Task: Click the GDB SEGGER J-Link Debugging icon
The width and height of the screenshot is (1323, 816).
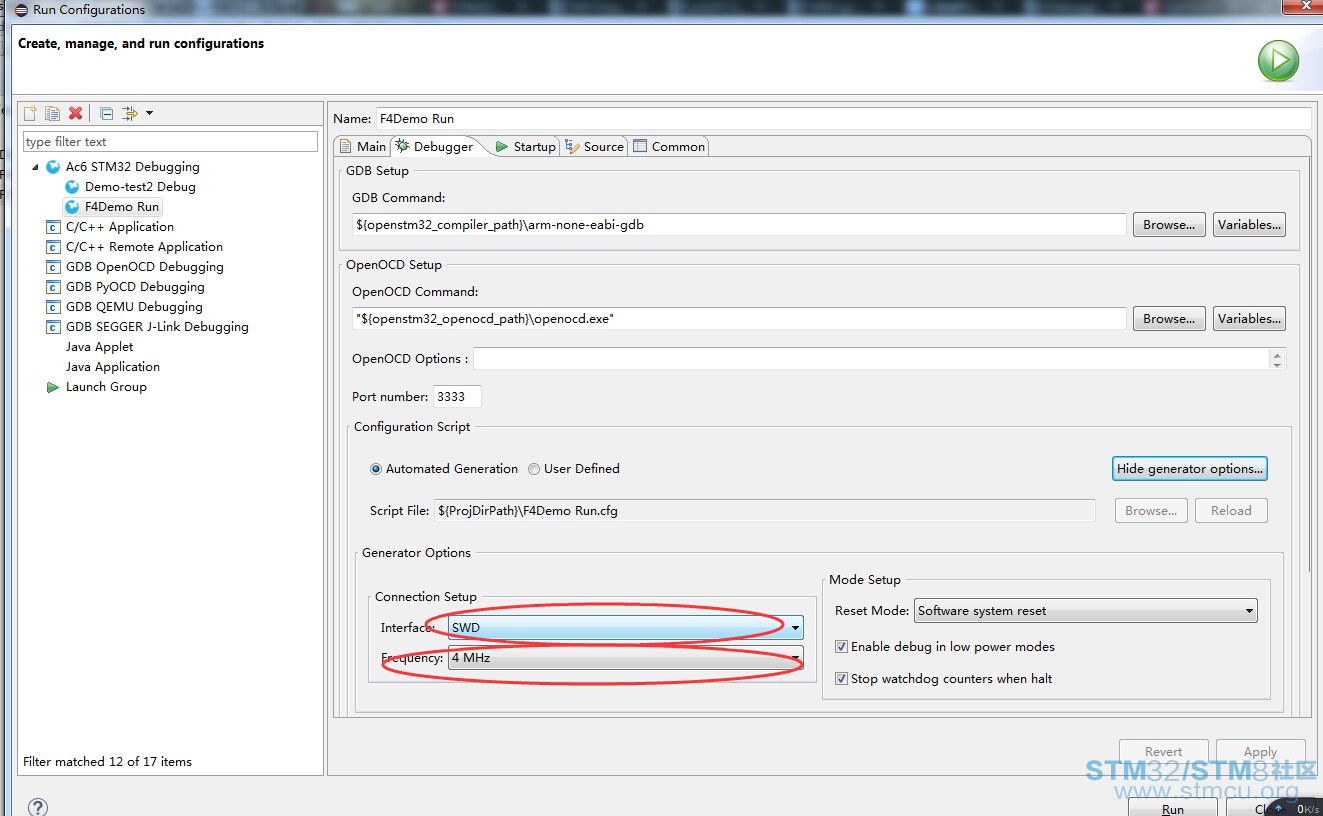Action: click(x=53, y=327)
